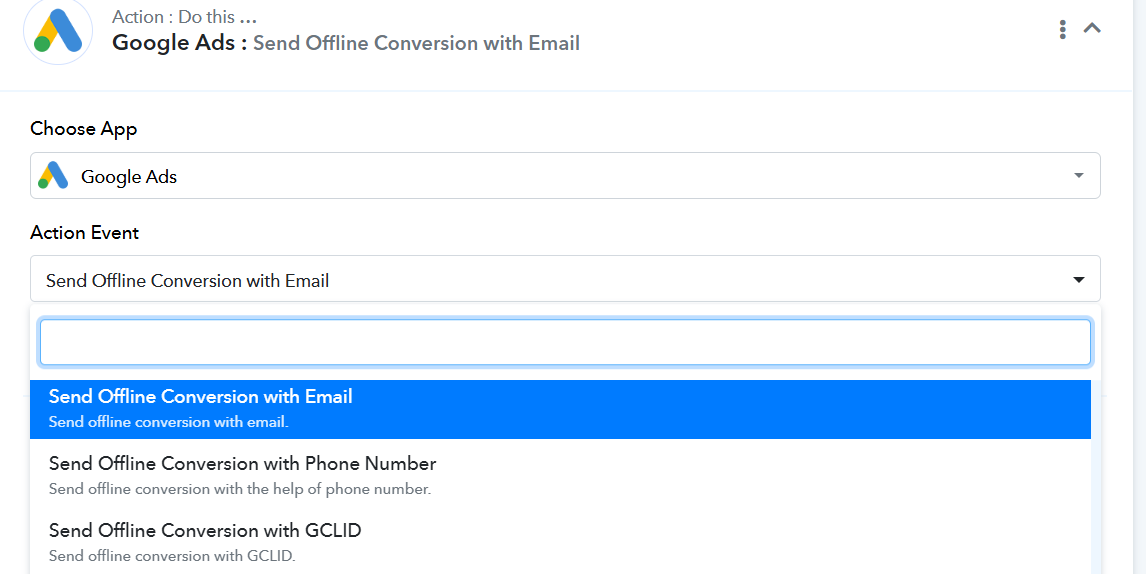This screenshot has height=574, width=1146.
Task: Open the three-dot options menu
Action: pyautogui.click(x=1063, y=29)
